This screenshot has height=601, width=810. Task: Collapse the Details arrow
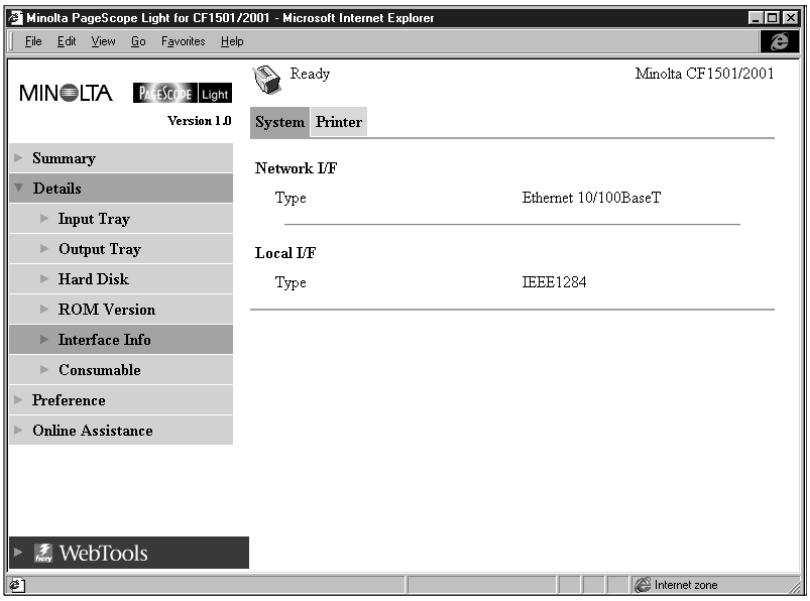click(19, 188)
